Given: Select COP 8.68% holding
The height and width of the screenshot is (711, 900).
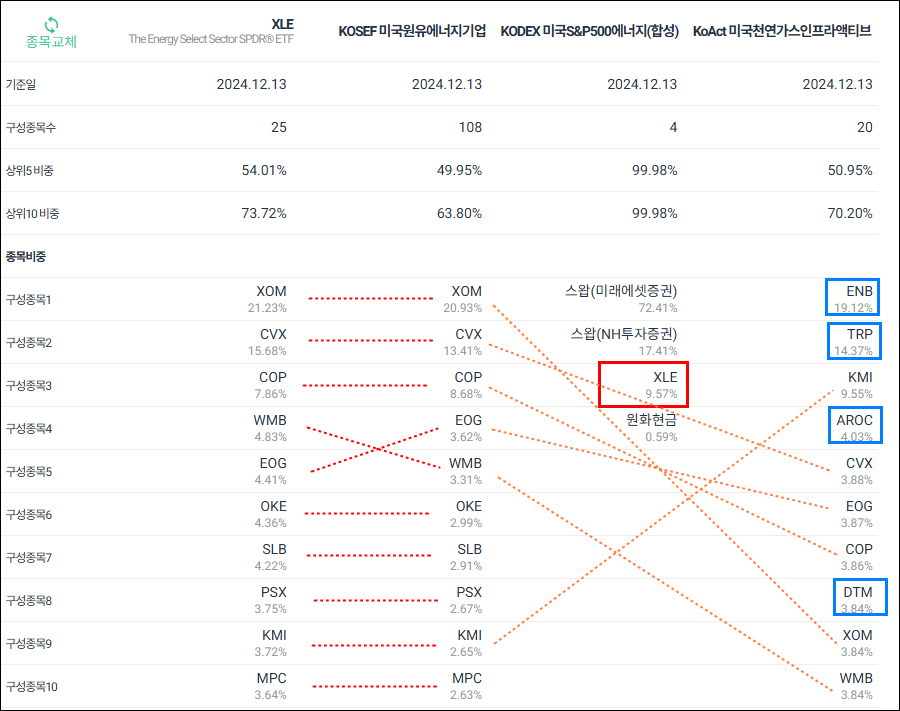Looking at the screenshot, I should pos(466,385).
